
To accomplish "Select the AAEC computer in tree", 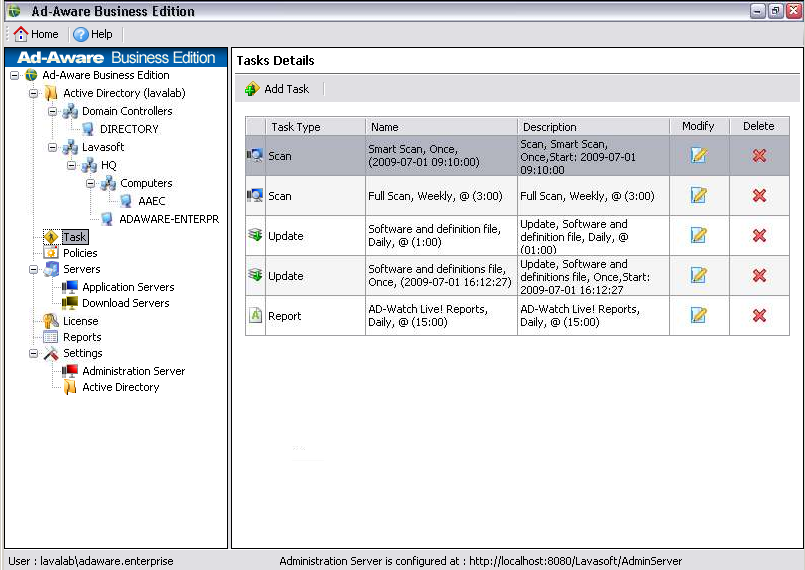I will click(x=151, y=201).
